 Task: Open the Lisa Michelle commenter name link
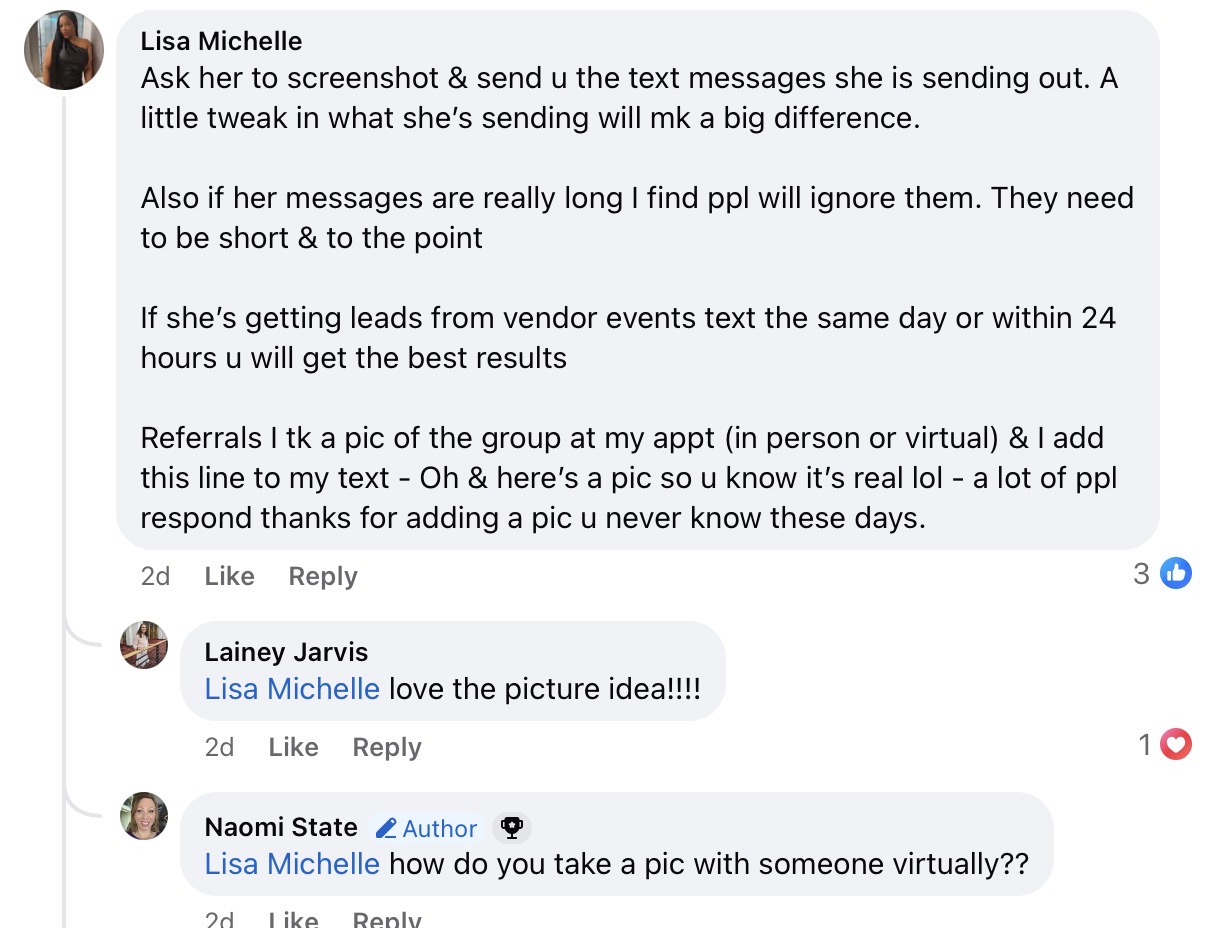click(x=221, y=41)
